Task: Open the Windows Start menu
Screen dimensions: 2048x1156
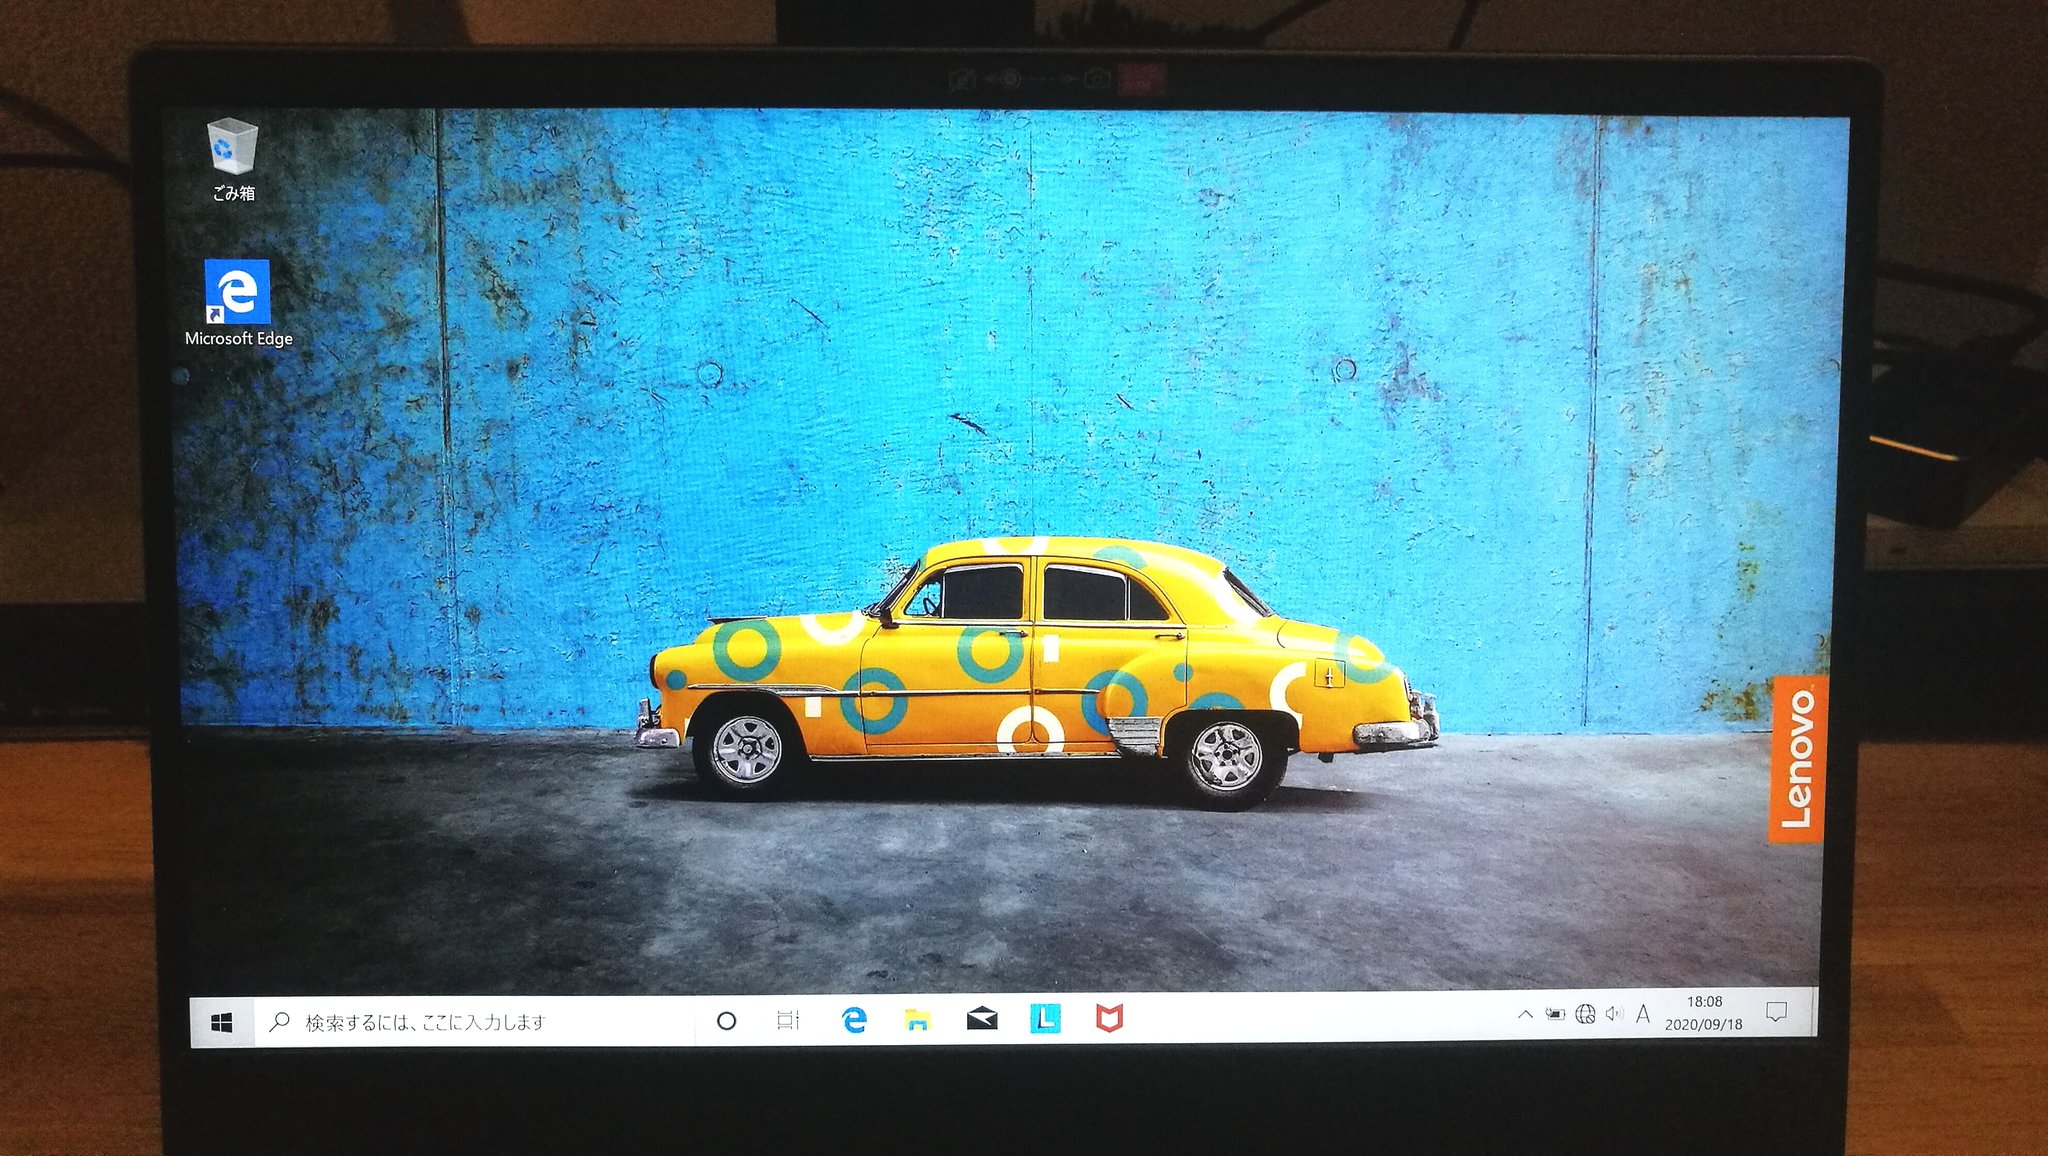Action: click(x=222, y=1022)
